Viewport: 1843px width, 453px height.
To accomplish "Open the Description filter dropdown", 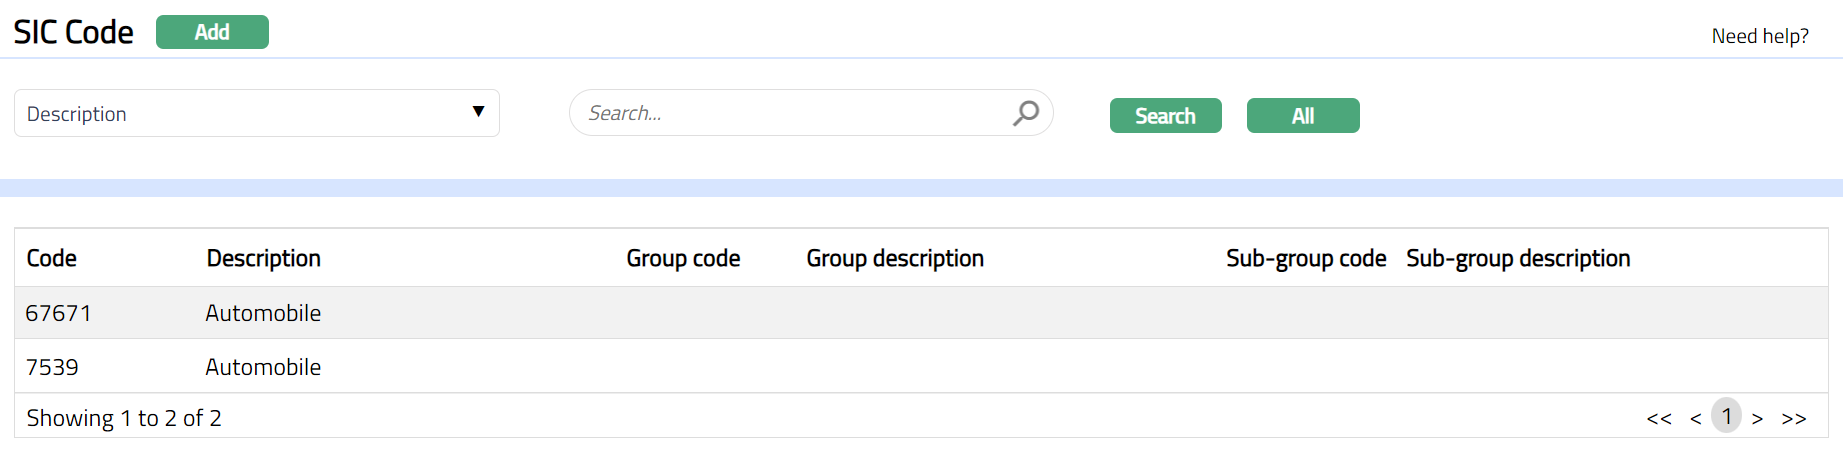I will (256, 114).
